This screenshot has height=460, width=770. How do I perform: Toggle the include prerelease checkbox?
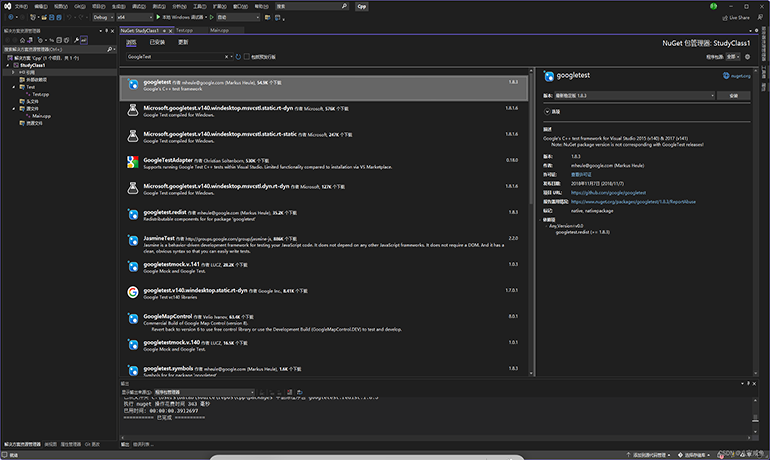coord(247,57)
